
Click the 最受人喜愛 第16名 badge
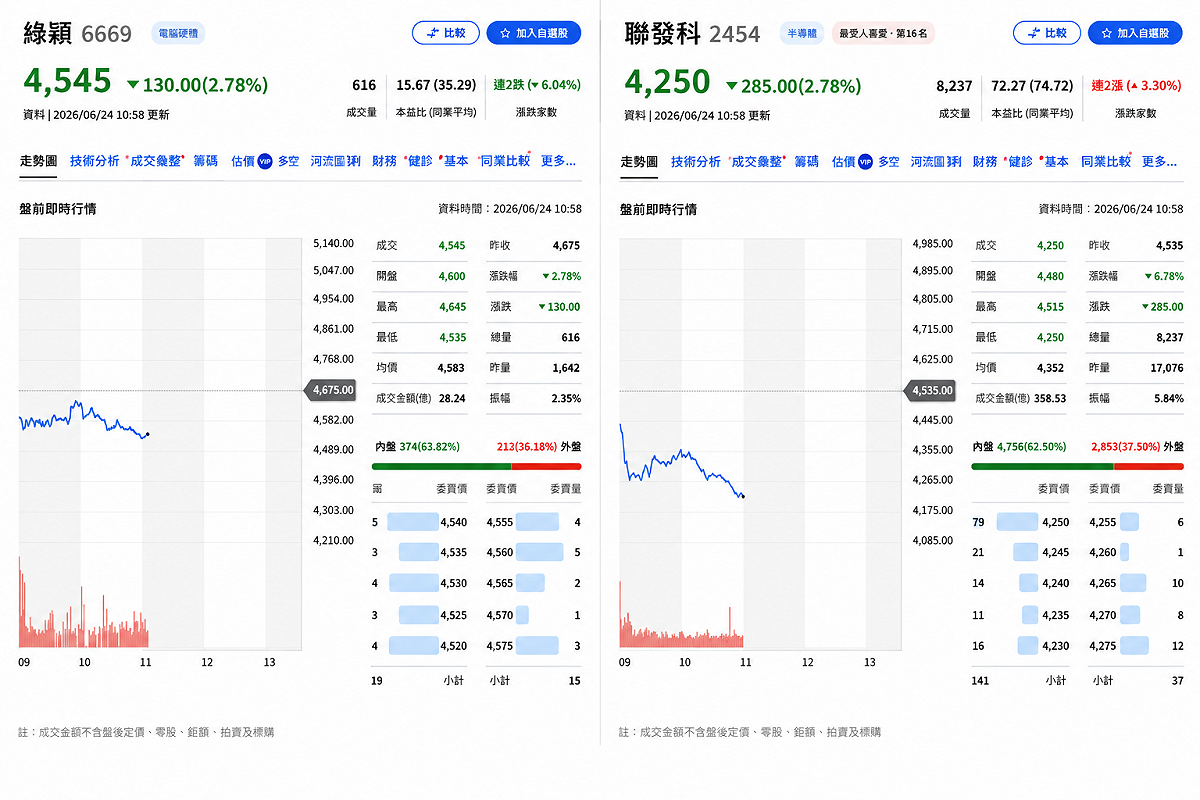(x=883, y=33)
